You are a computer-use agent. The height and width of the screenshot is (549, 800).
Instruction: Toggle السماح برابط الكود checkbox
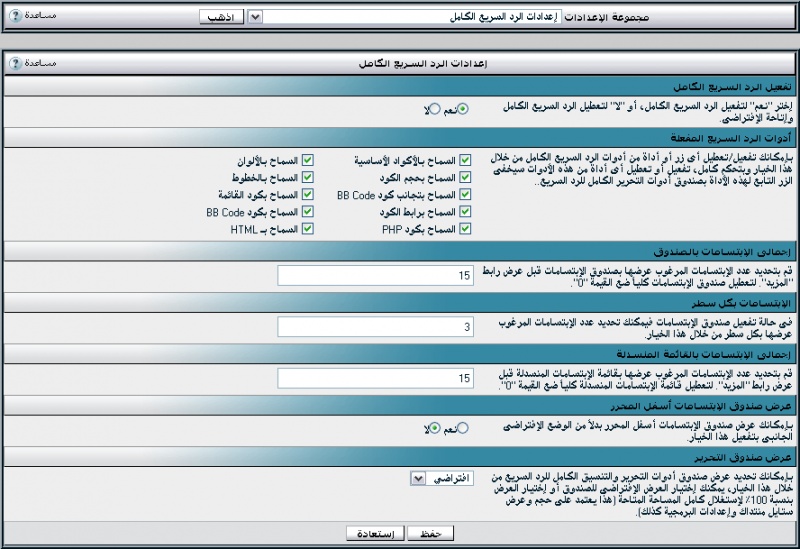click(x=465, y=212)
